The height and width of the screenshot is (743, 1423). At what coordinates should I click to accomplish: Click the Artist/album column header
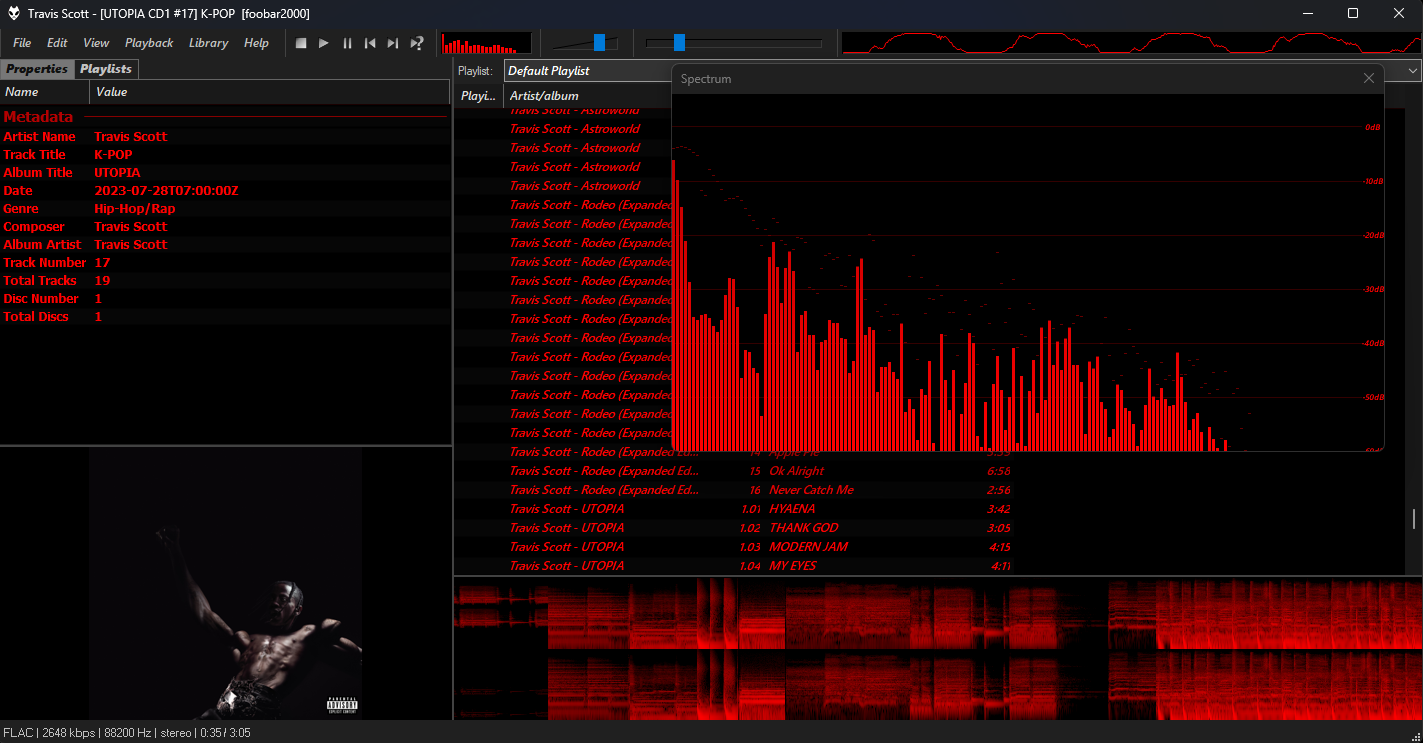[588, 96]
